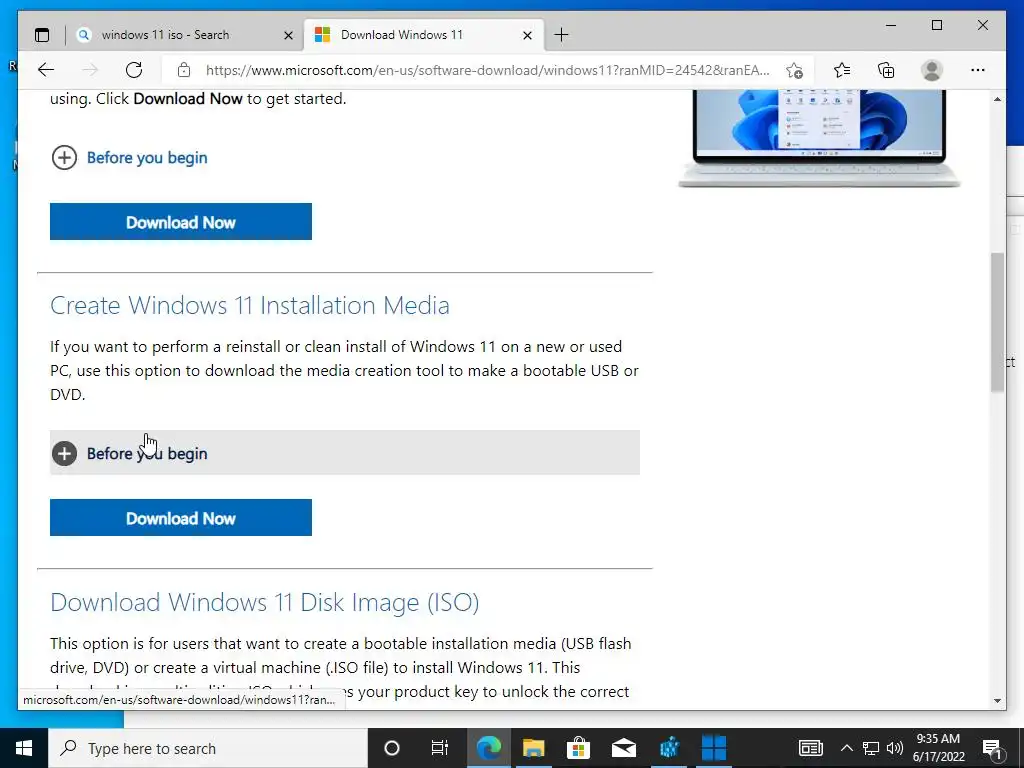Open the profile account icon
Screen dimensions: 1024x768
click(x=932, y=70)
